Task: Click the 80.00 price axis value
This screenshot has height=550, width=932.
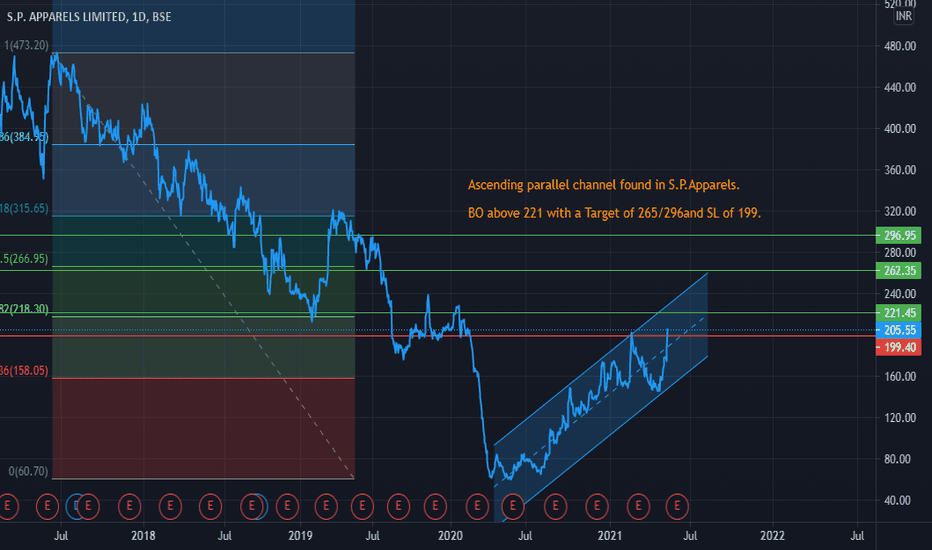Action: pos(897,459)
